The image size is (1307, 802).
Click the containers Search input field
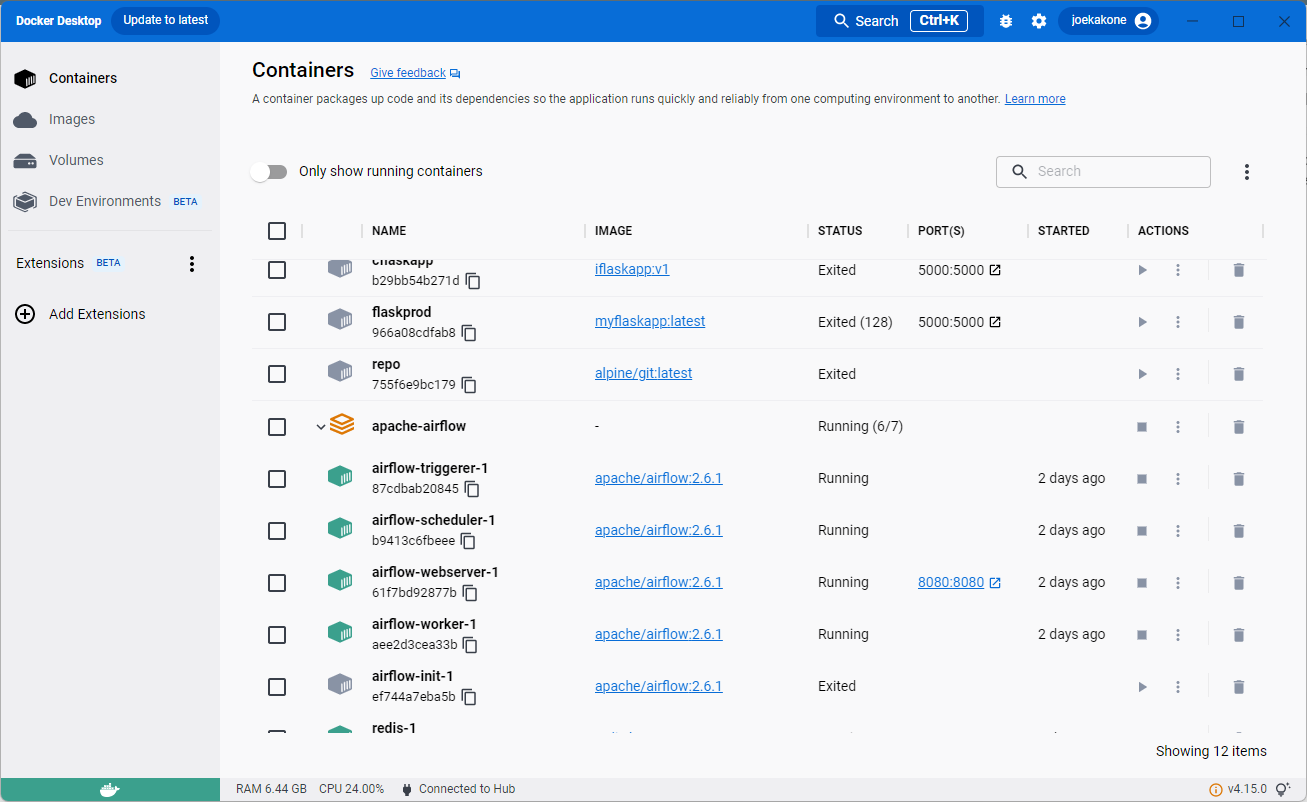1103,172
